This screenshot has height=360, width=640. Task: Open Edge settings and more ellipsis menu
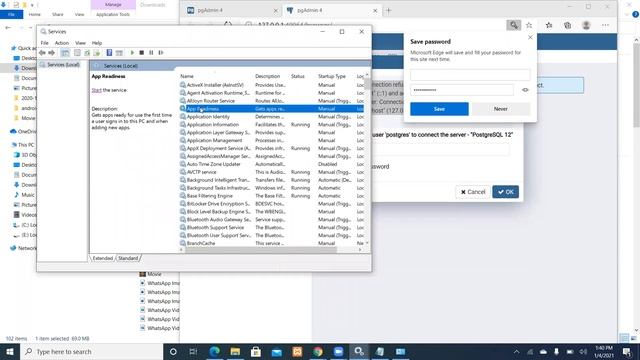pyautogui.click(x=605, y=25)
